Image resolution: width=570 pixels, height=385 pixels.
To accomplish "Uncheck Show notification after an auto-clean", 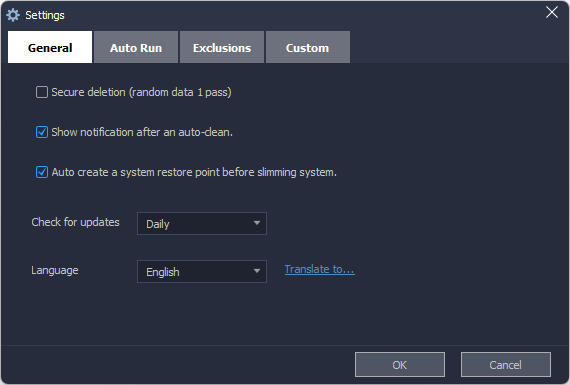I will (x=42, y=132).
